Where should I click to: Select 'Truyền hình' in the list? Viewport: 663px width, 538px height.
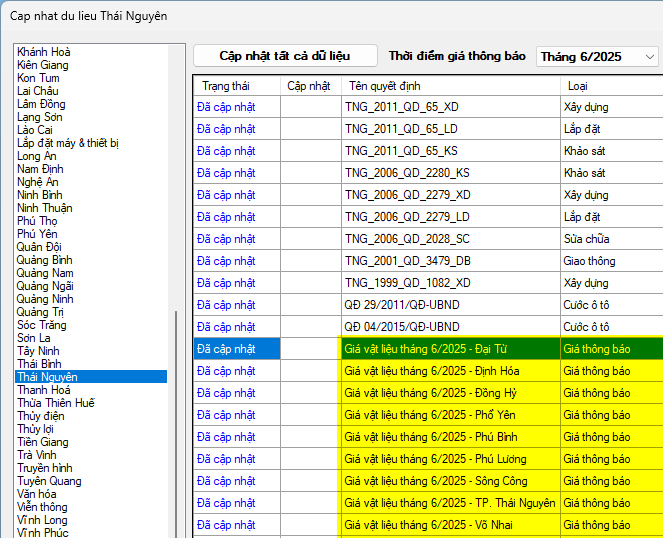(44, 468)
